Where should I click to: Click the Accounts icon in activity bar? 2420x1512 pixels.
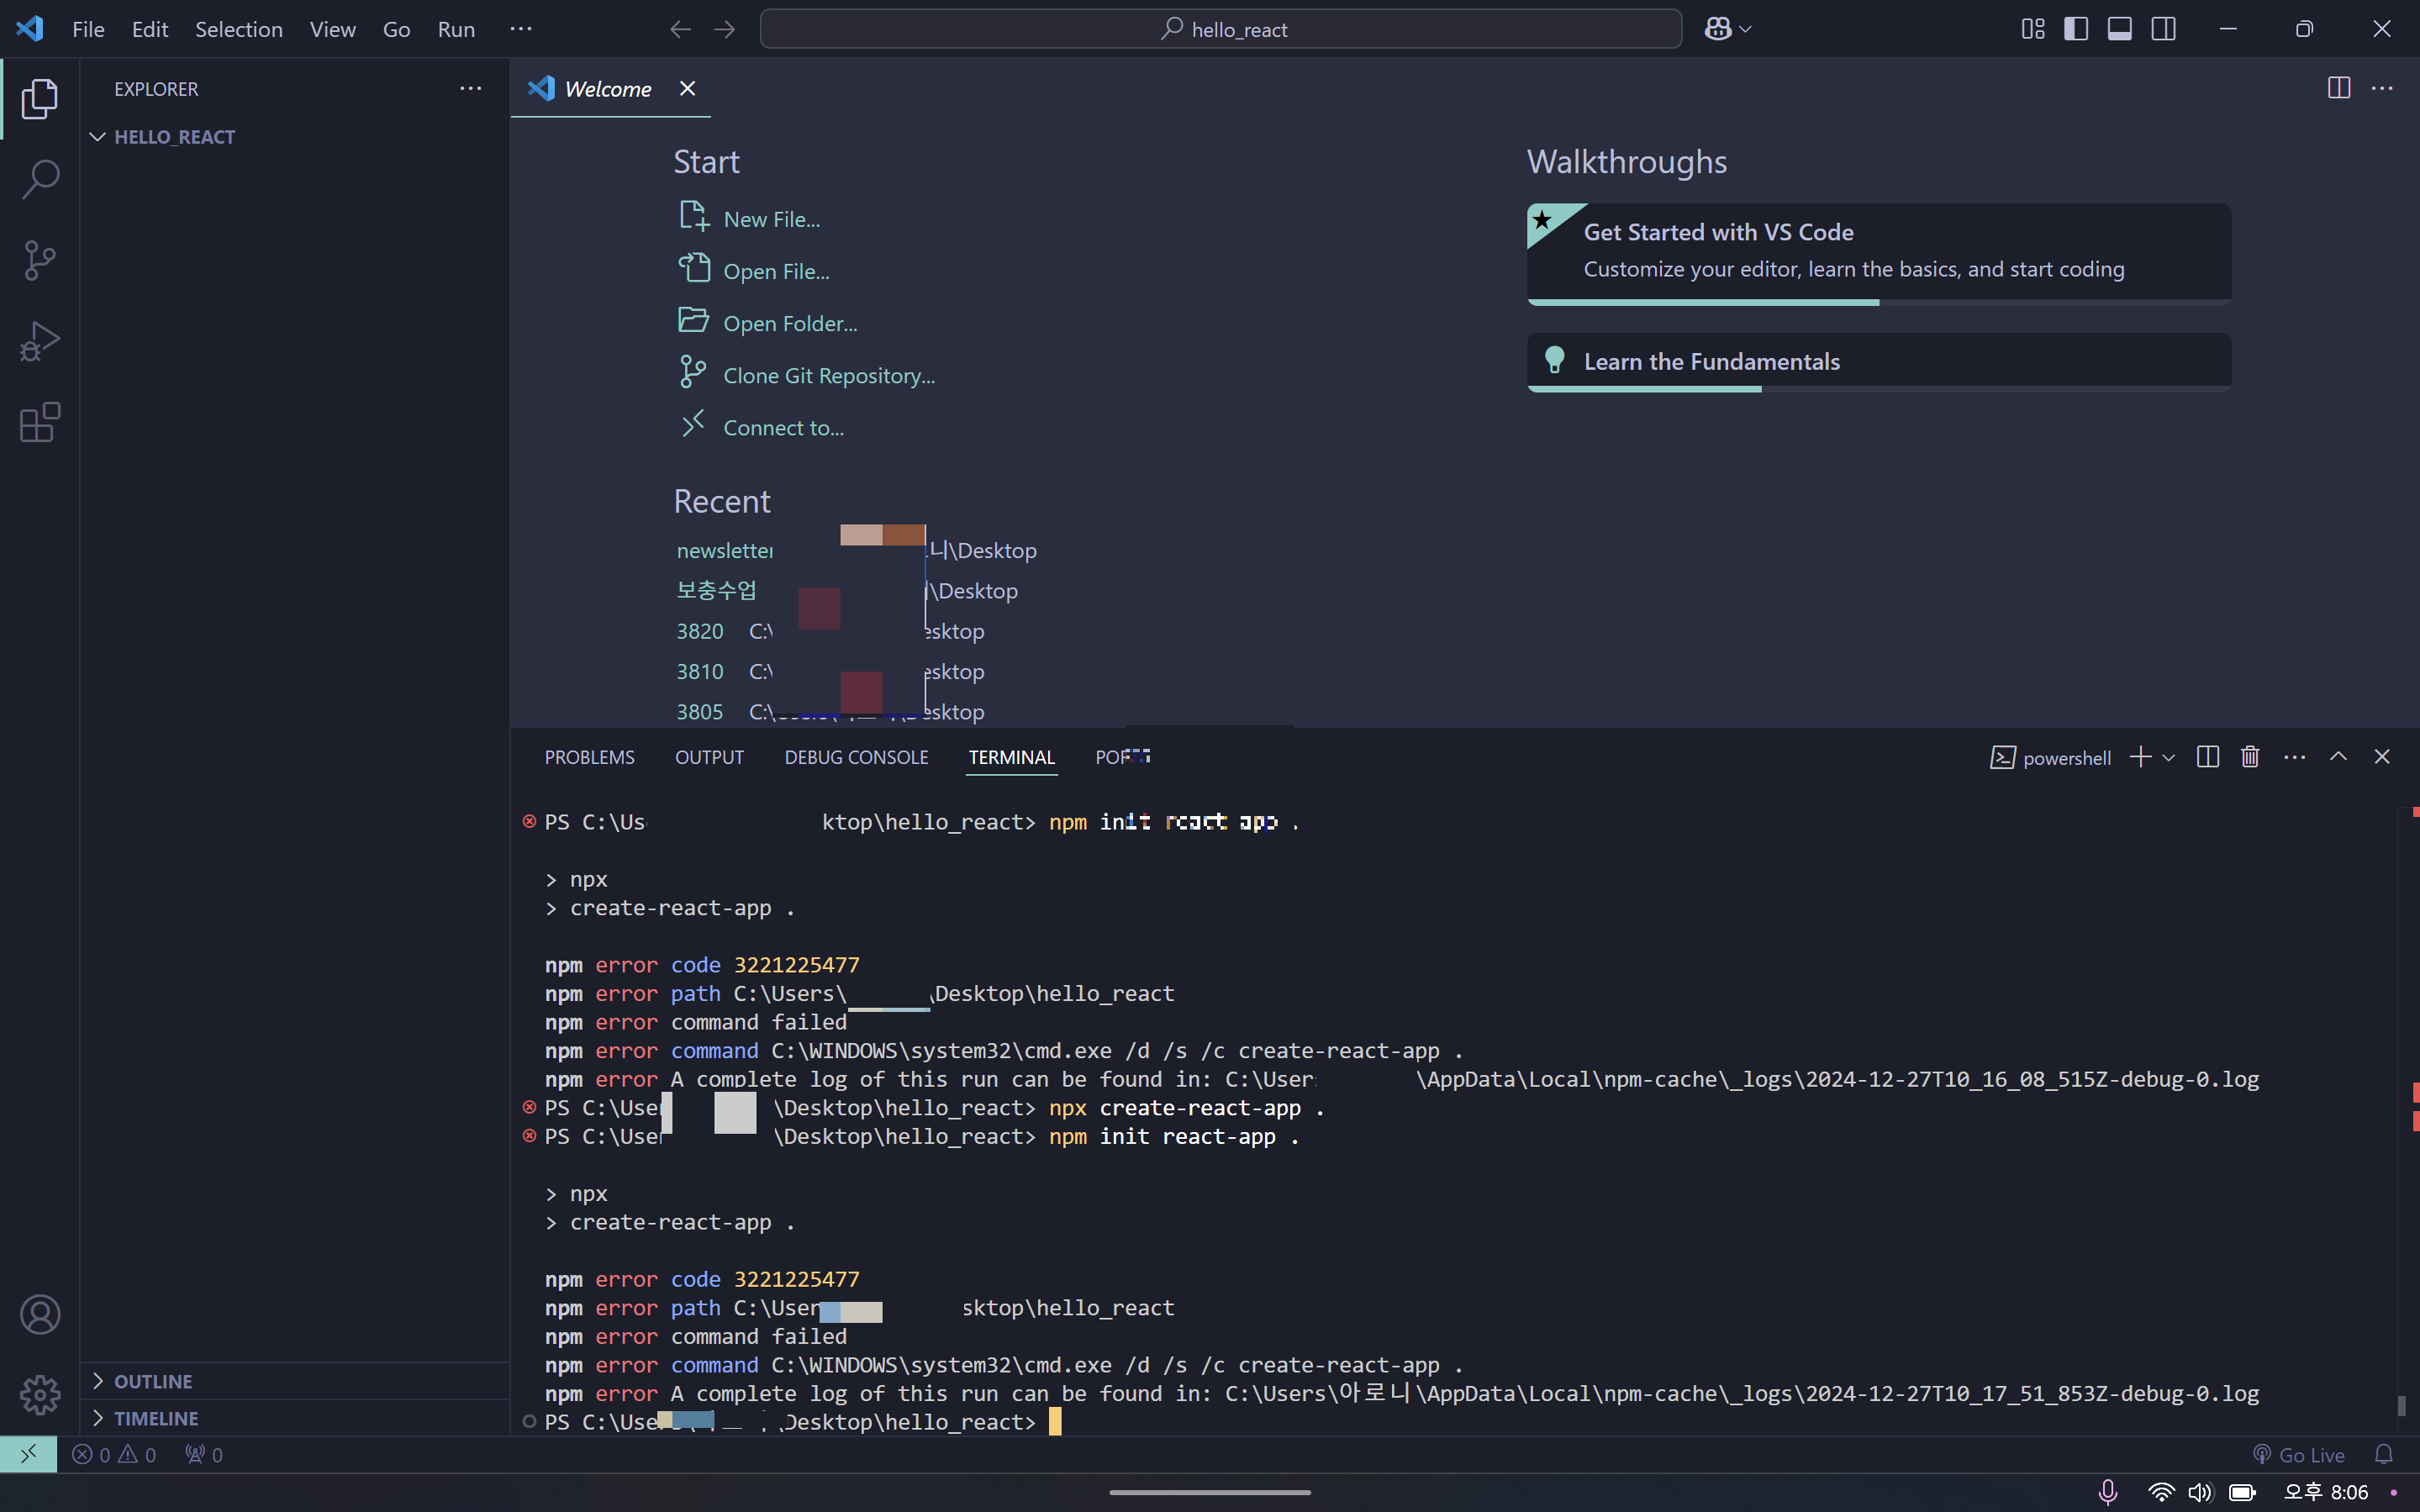point(40,1314)
